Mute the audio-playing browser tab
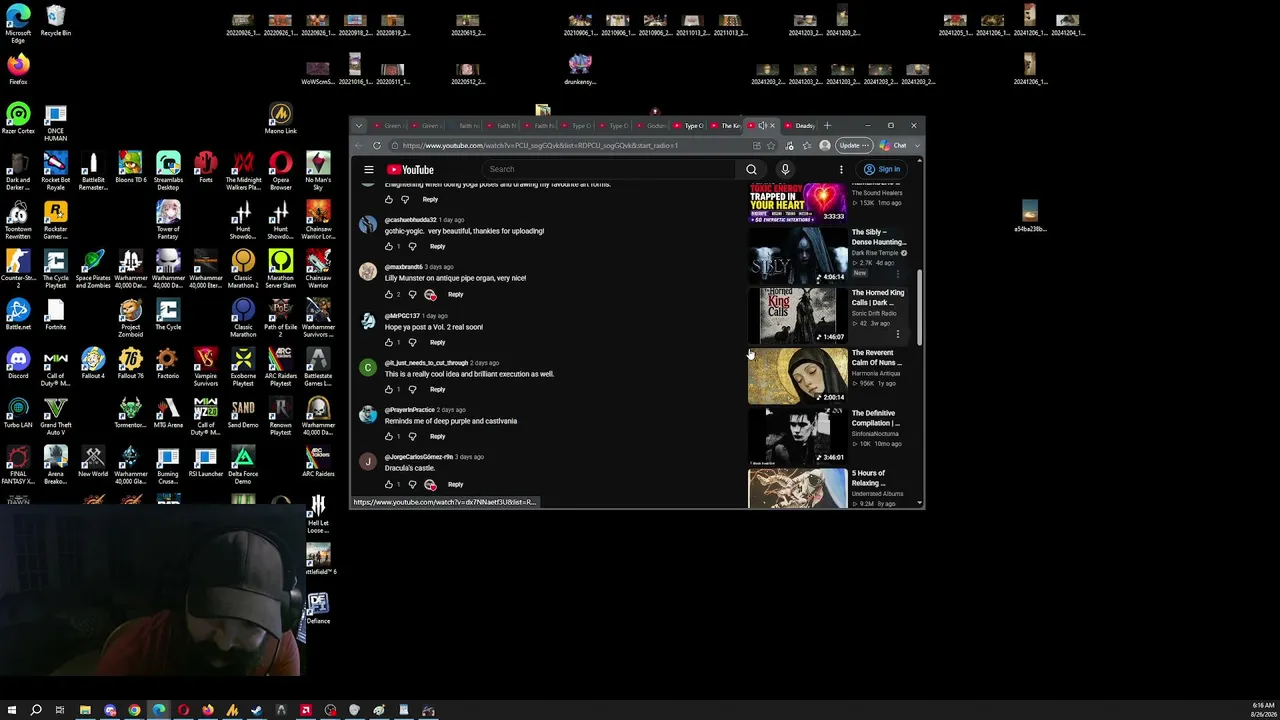The image size is (1280, 720). tap(762, 126)
